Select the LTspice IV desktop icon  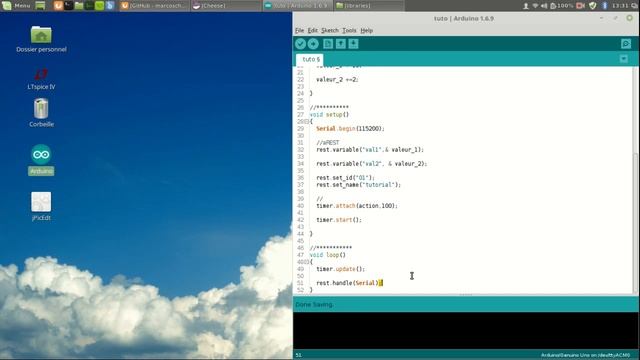(41, 78)
